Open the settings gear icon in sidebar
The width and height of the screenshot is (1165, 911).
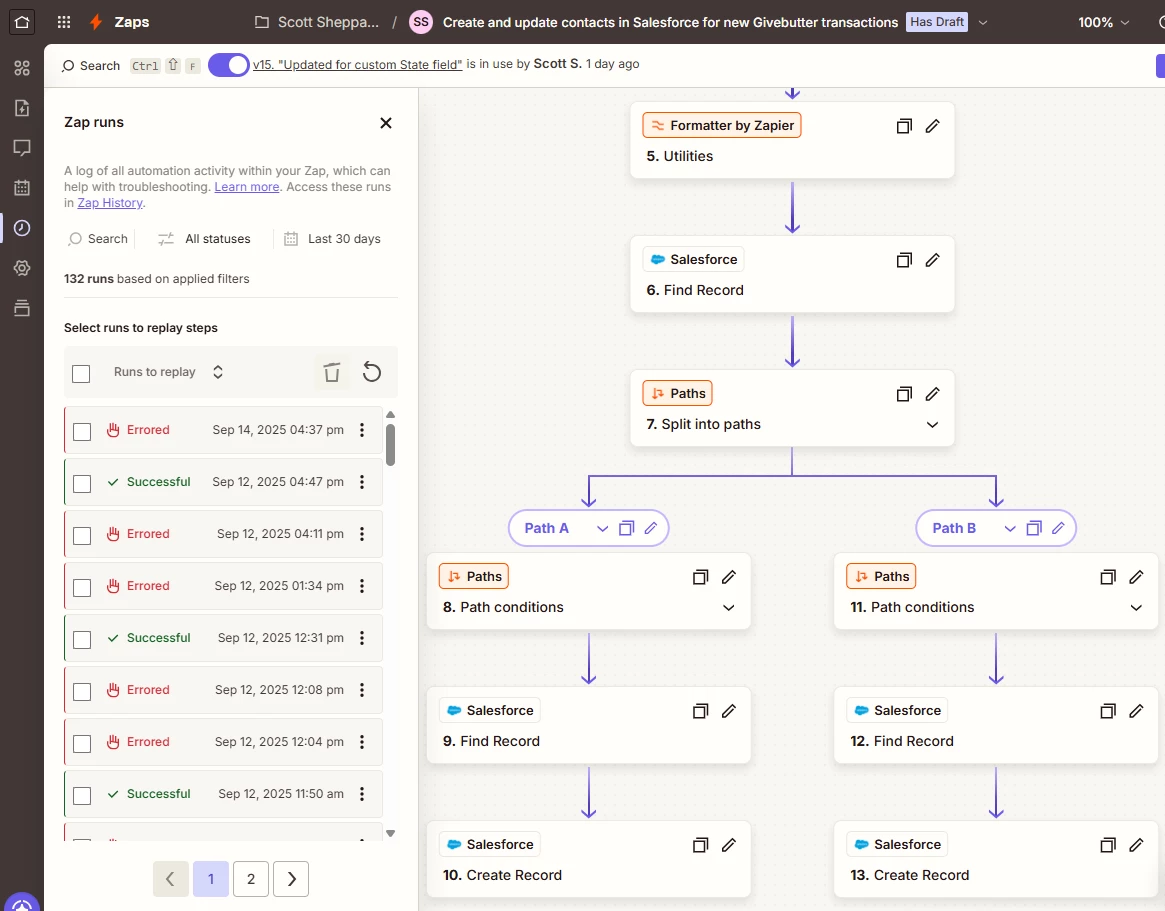click(x=22, y=268)
